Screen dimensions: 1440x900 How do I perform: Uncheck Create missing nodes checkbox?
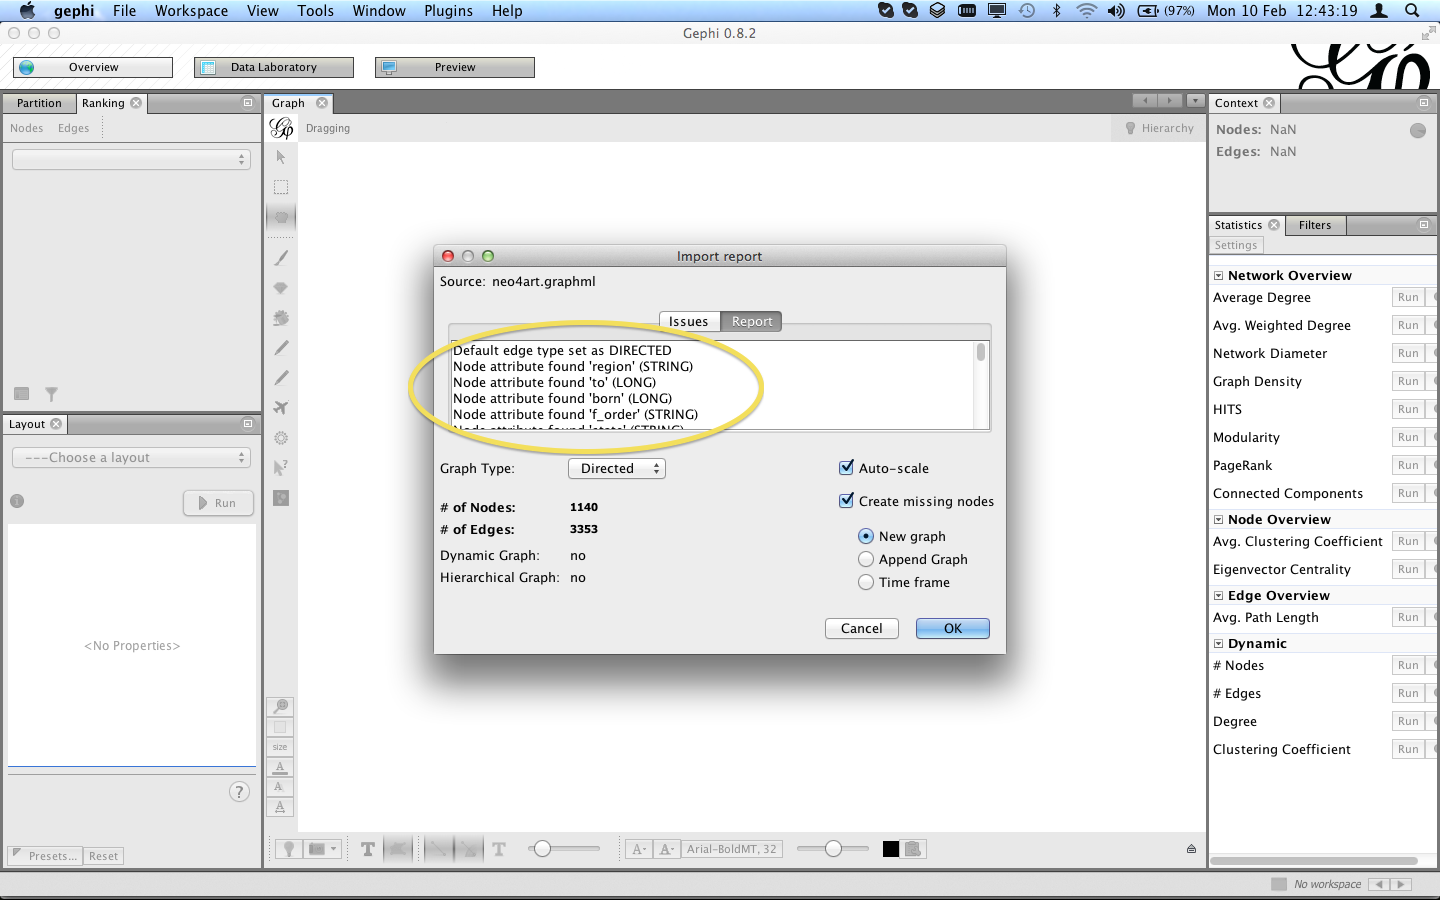(847, 500)
